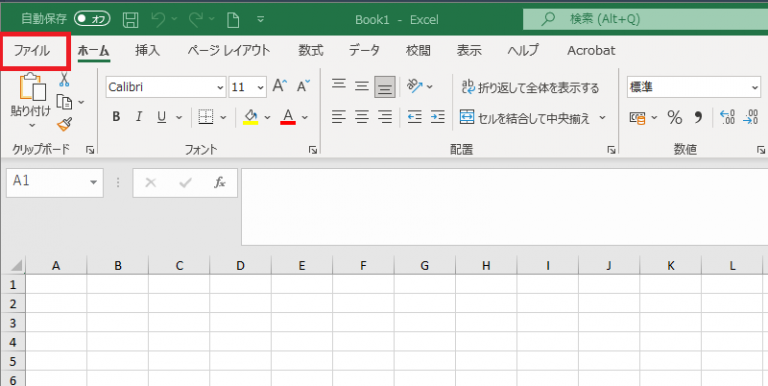
Task: Click the Percent style icon
Action: [x=674, y=118]
